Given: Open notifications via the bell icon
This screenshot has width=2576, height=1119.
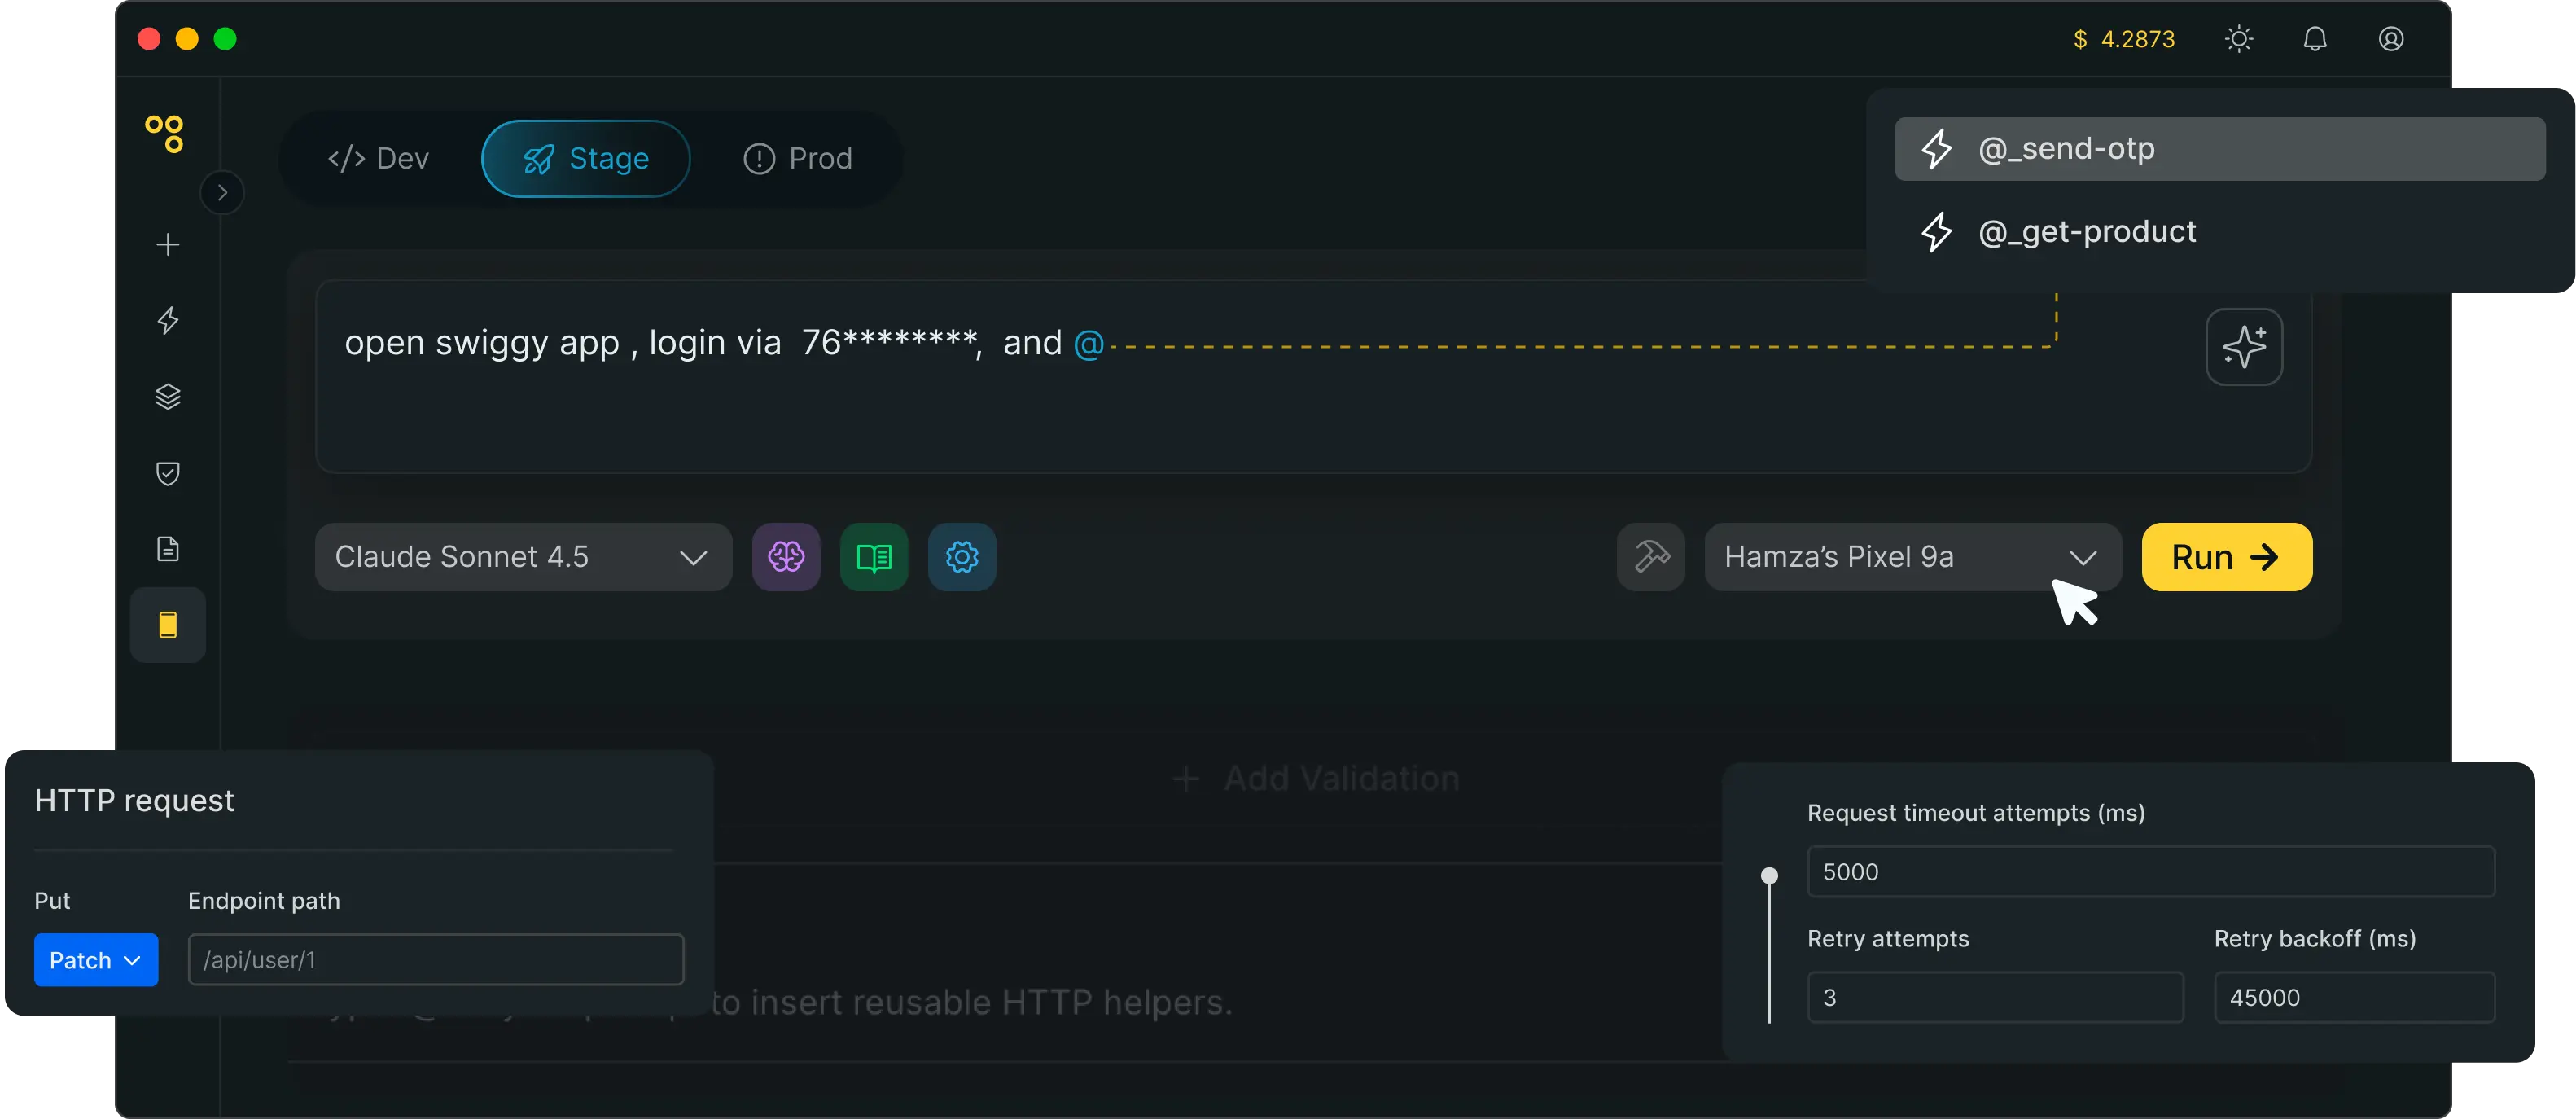Looking at the screenshot, I should tap(2315, 39).
